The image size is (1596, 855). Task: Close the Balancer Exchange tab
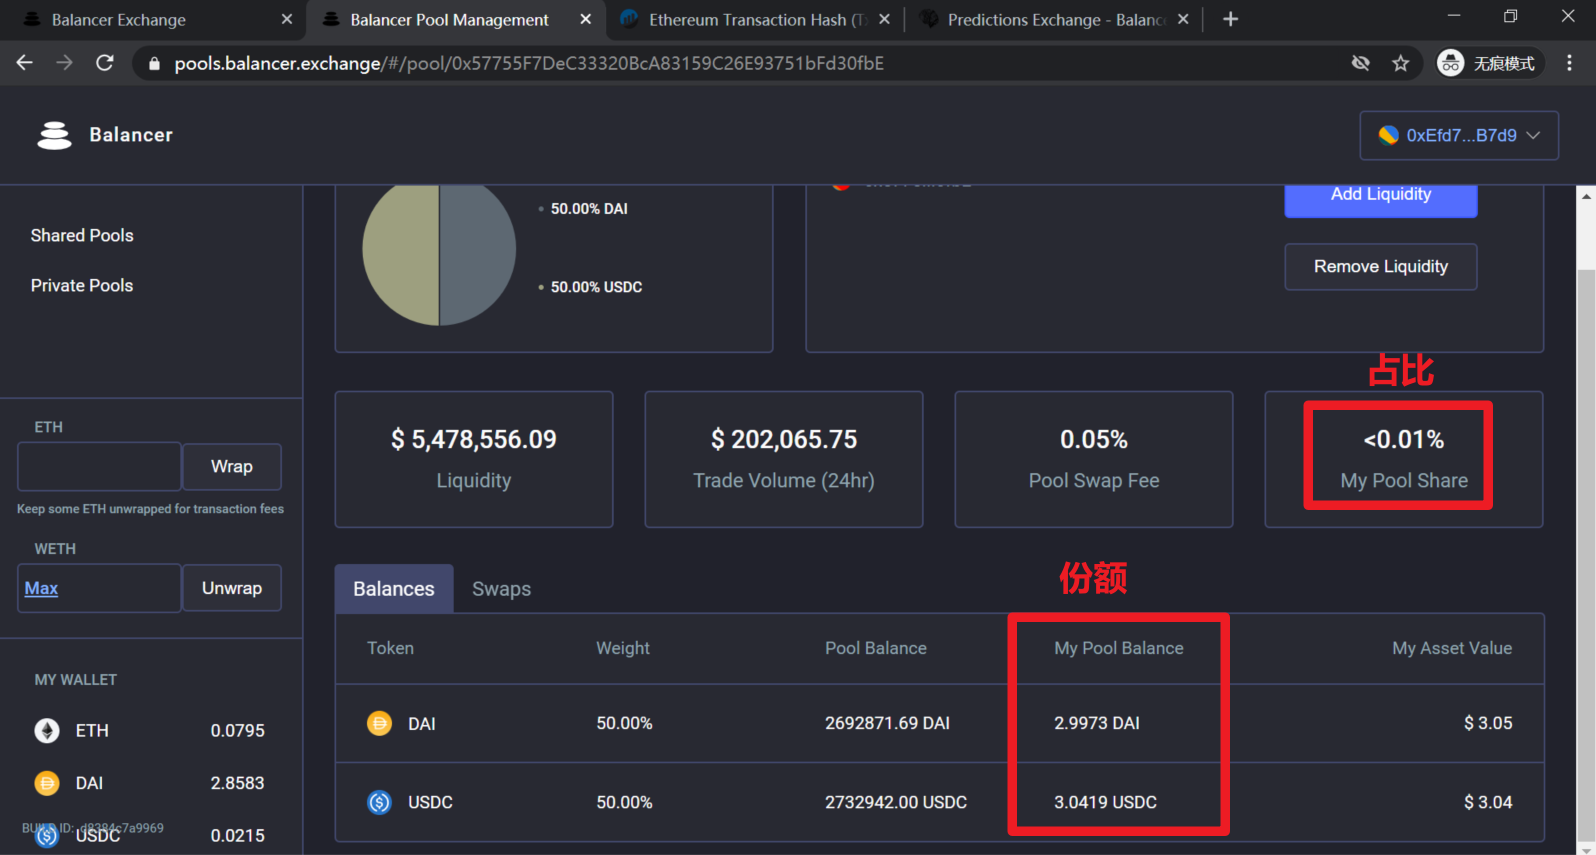point(287,19)
